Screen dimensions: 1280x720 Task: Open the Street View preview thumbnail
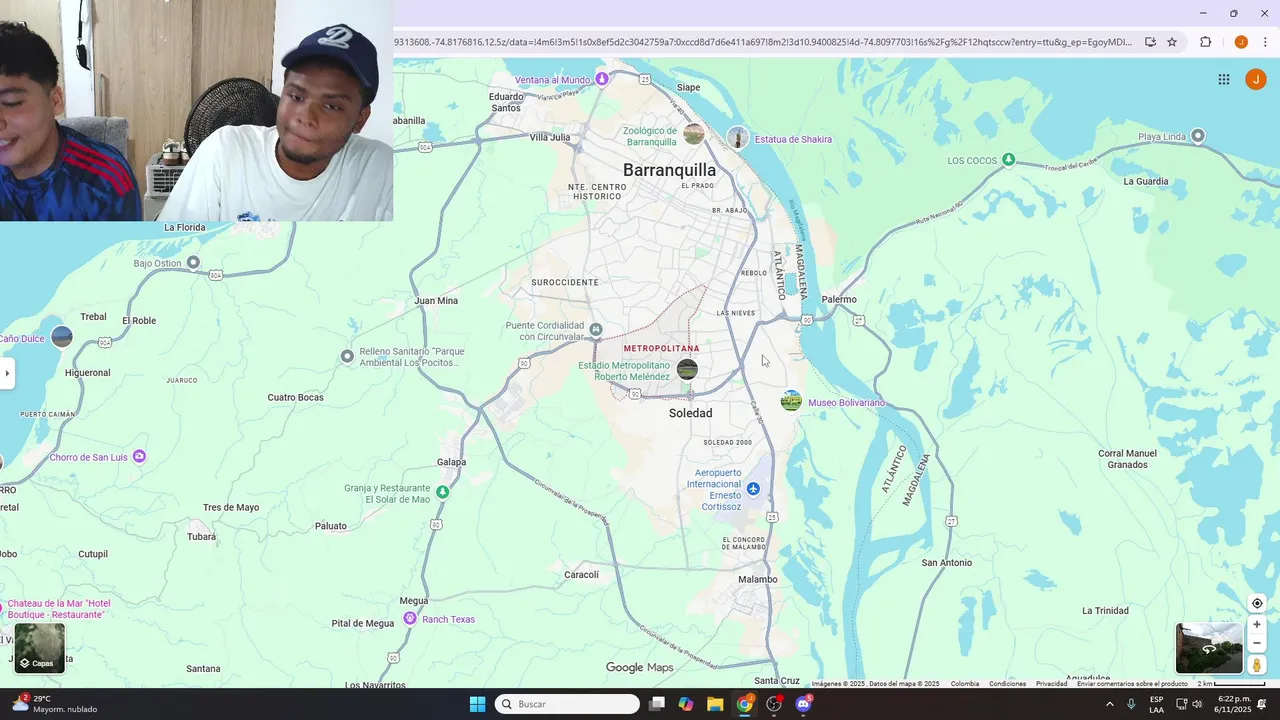1209,648
